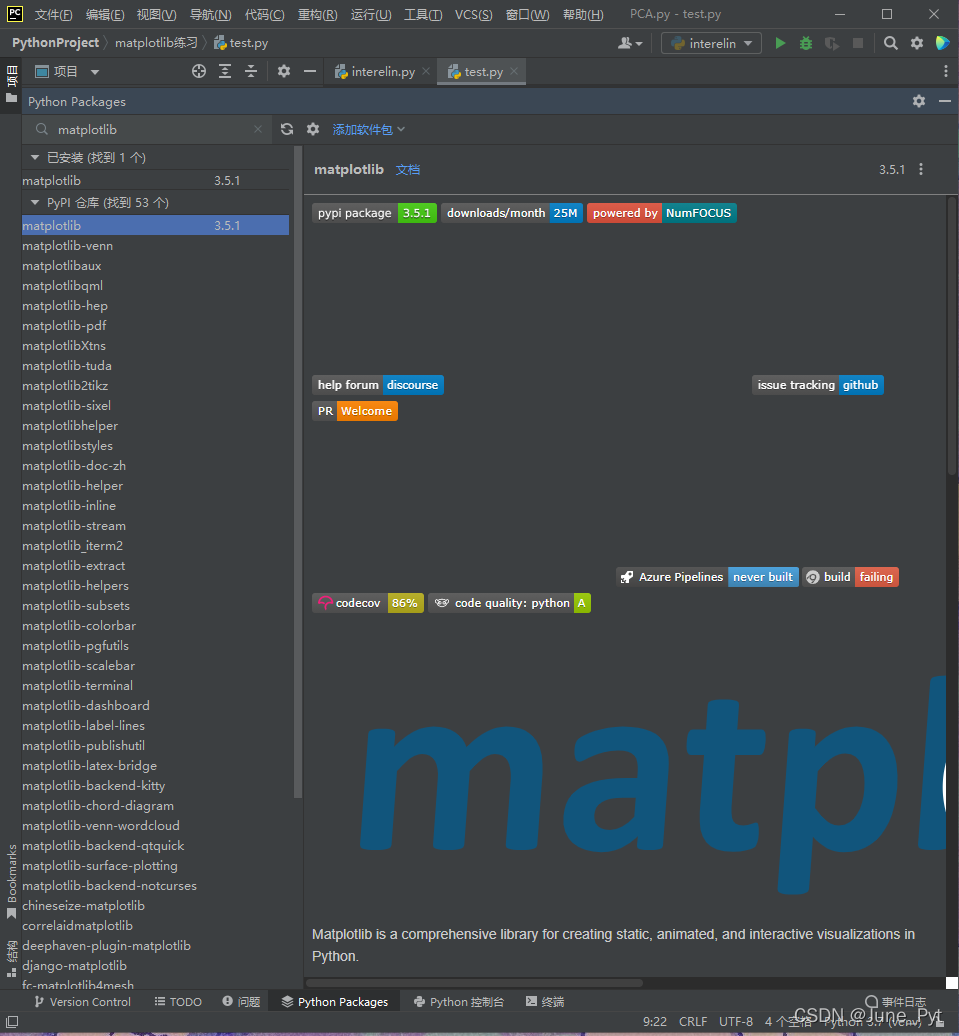Run the interelin configuration

[780, 43]
